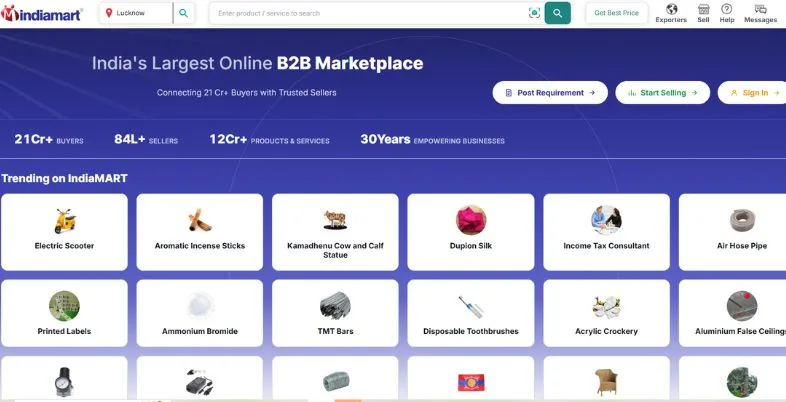Image resolution: width=786 pixels, height=402 pixels.
Task: Open the Printed Labels label
Action: coord(64,331)
